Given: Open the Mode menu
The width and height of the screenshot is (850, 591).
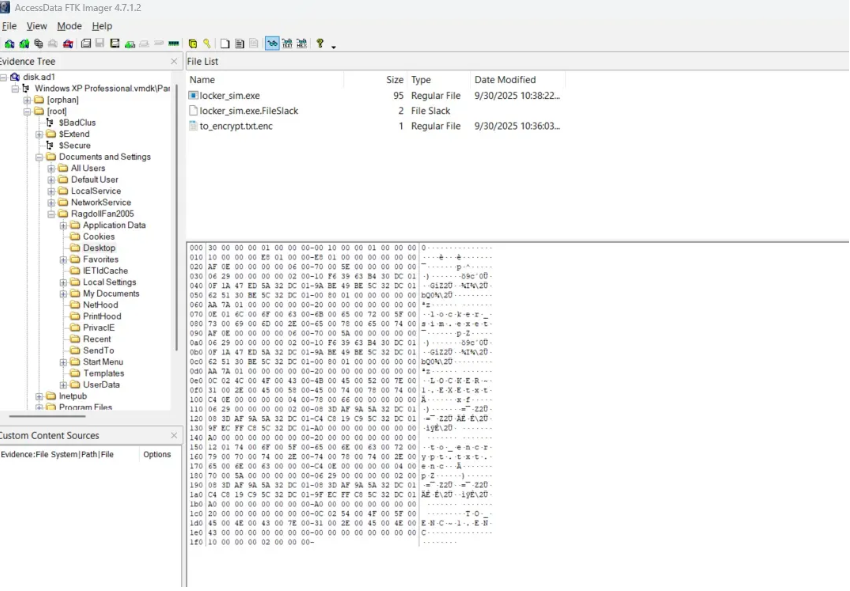Looking at the screenshot, I should point(68,26).
